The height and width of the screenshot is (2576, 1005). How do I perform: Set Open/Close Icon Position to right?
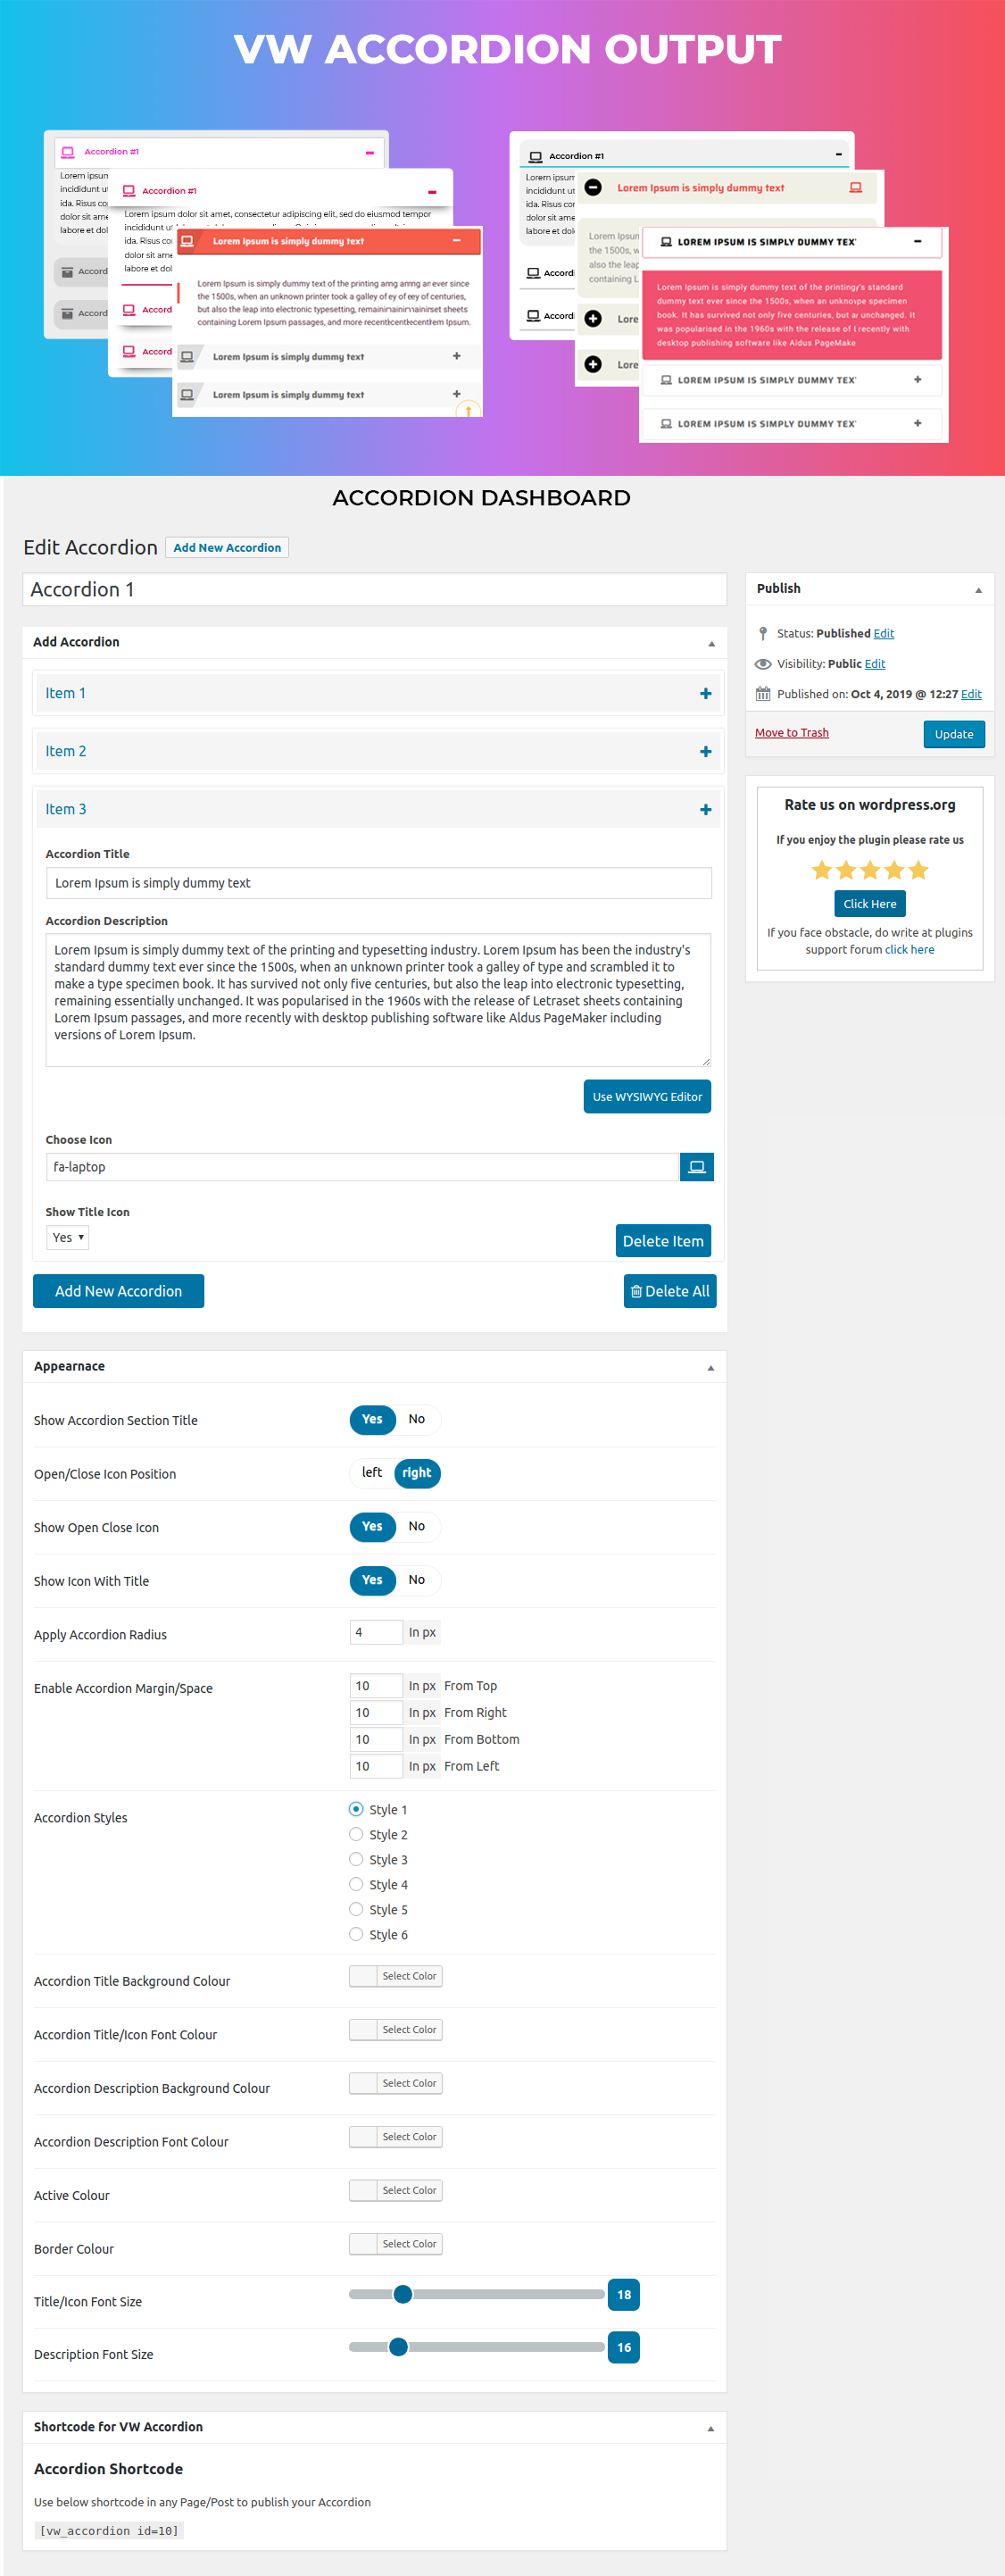click(x=417, y=1472)
